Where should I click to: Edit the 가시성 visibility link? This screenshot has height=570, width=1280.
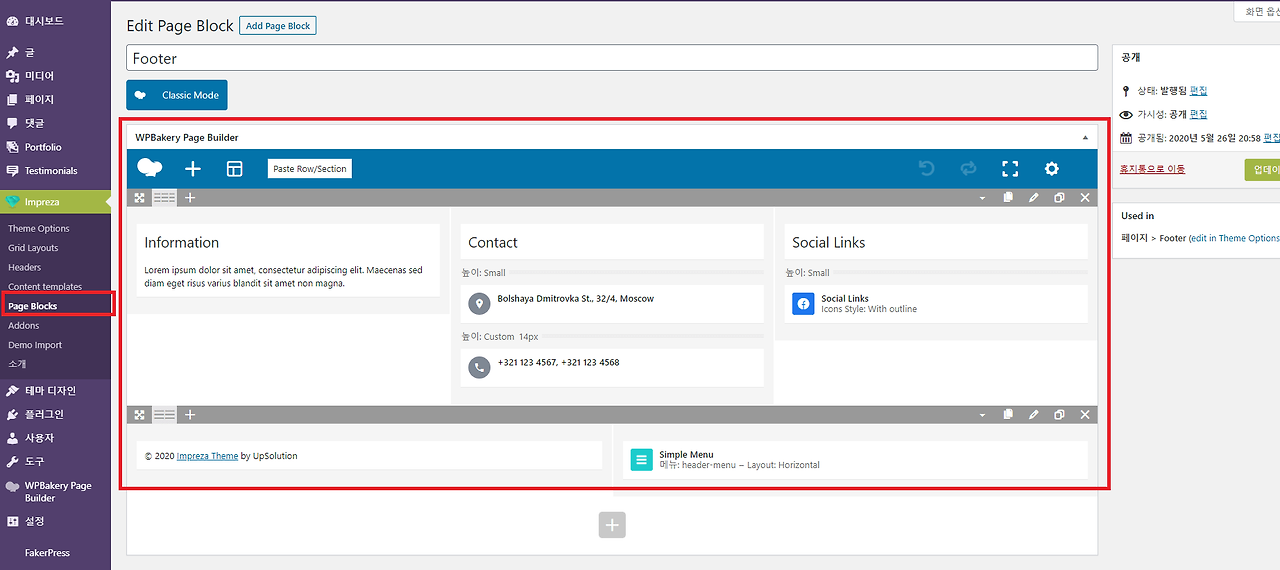point(1198,114)
